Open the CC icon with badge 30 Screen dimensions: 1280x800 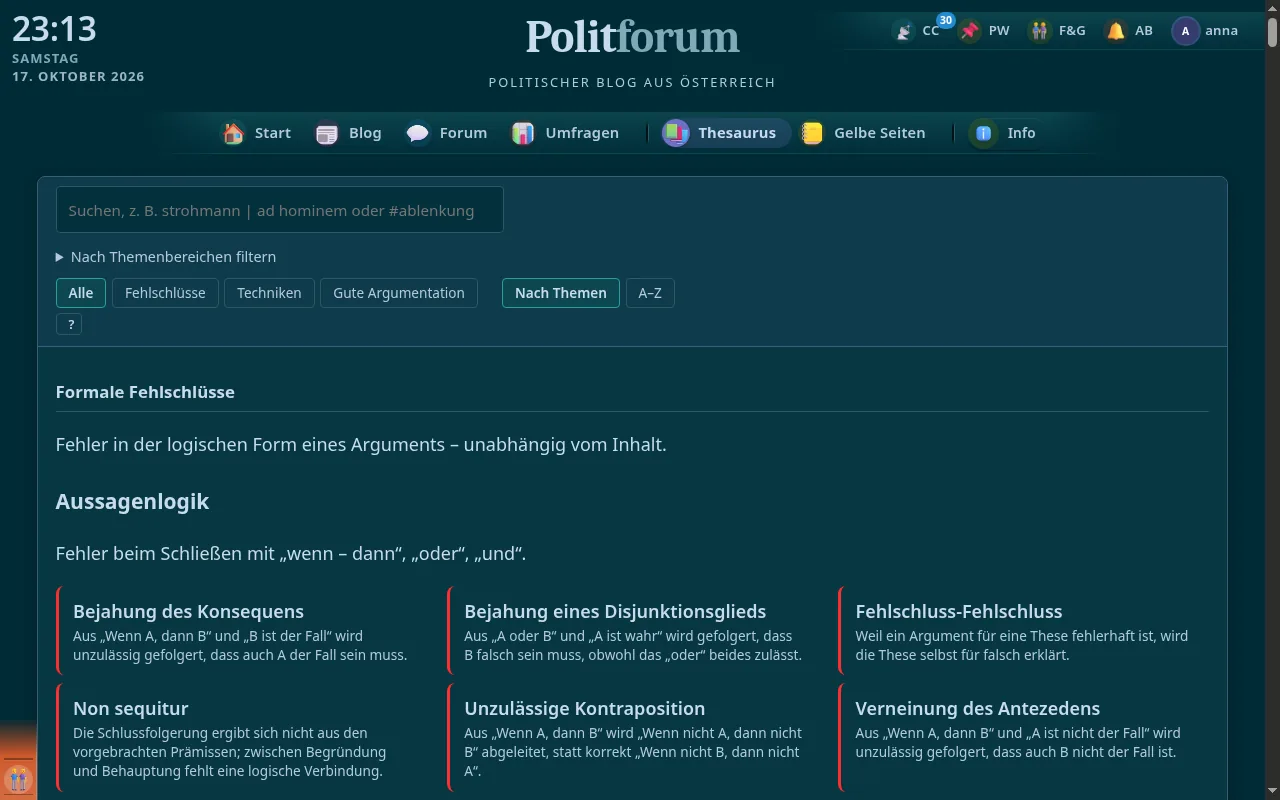[904, 31]
